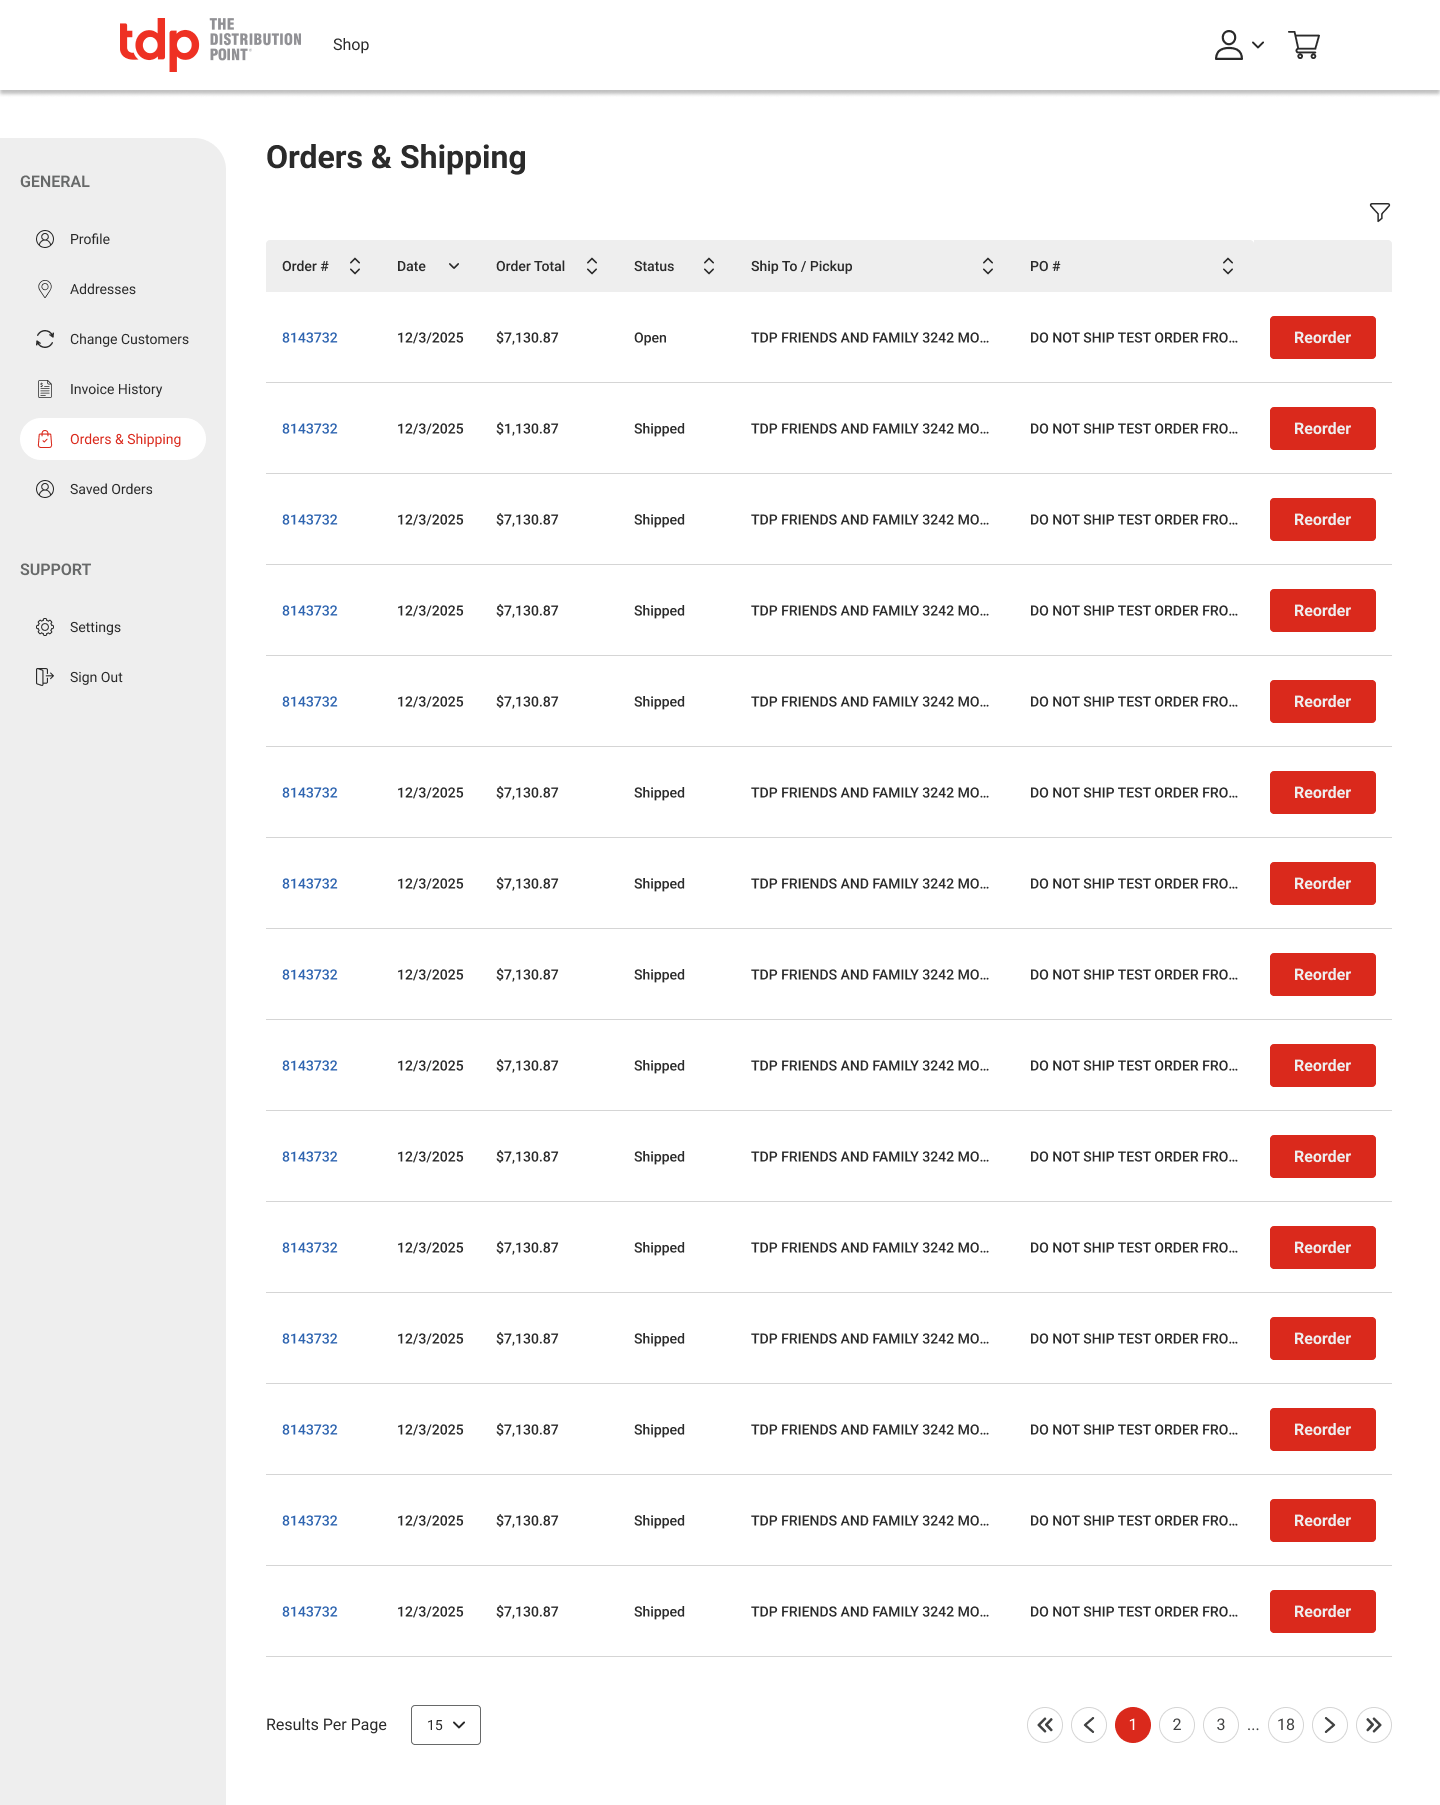The image size is (1440, 1805).
Task: Jump to first page with double-left arrows
Action: tap(1045, 1724)
